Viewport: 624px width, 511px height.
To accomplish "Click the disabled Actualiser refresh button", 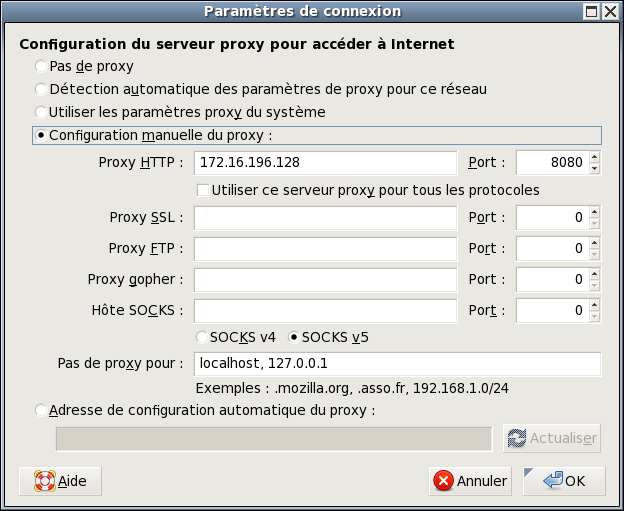I will (551, 438).
